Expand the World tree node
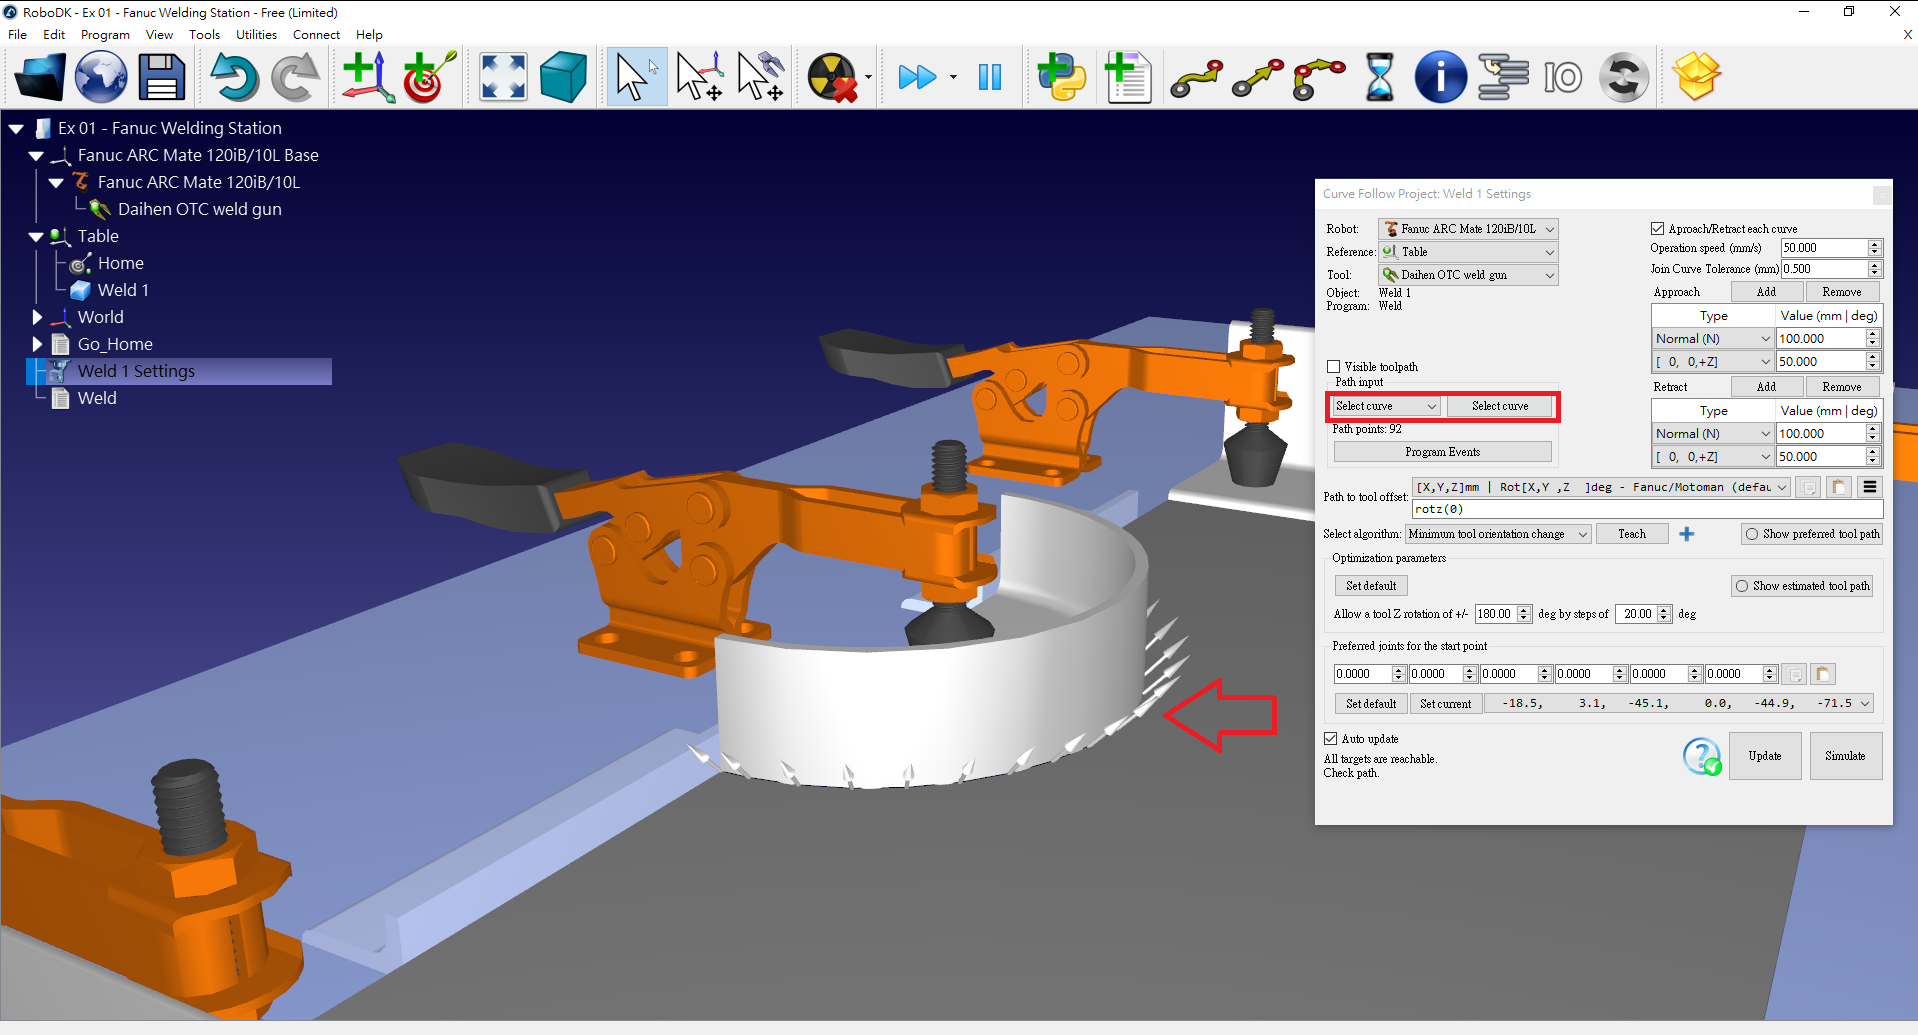Screen dimensions: 1918x1035 37,317
